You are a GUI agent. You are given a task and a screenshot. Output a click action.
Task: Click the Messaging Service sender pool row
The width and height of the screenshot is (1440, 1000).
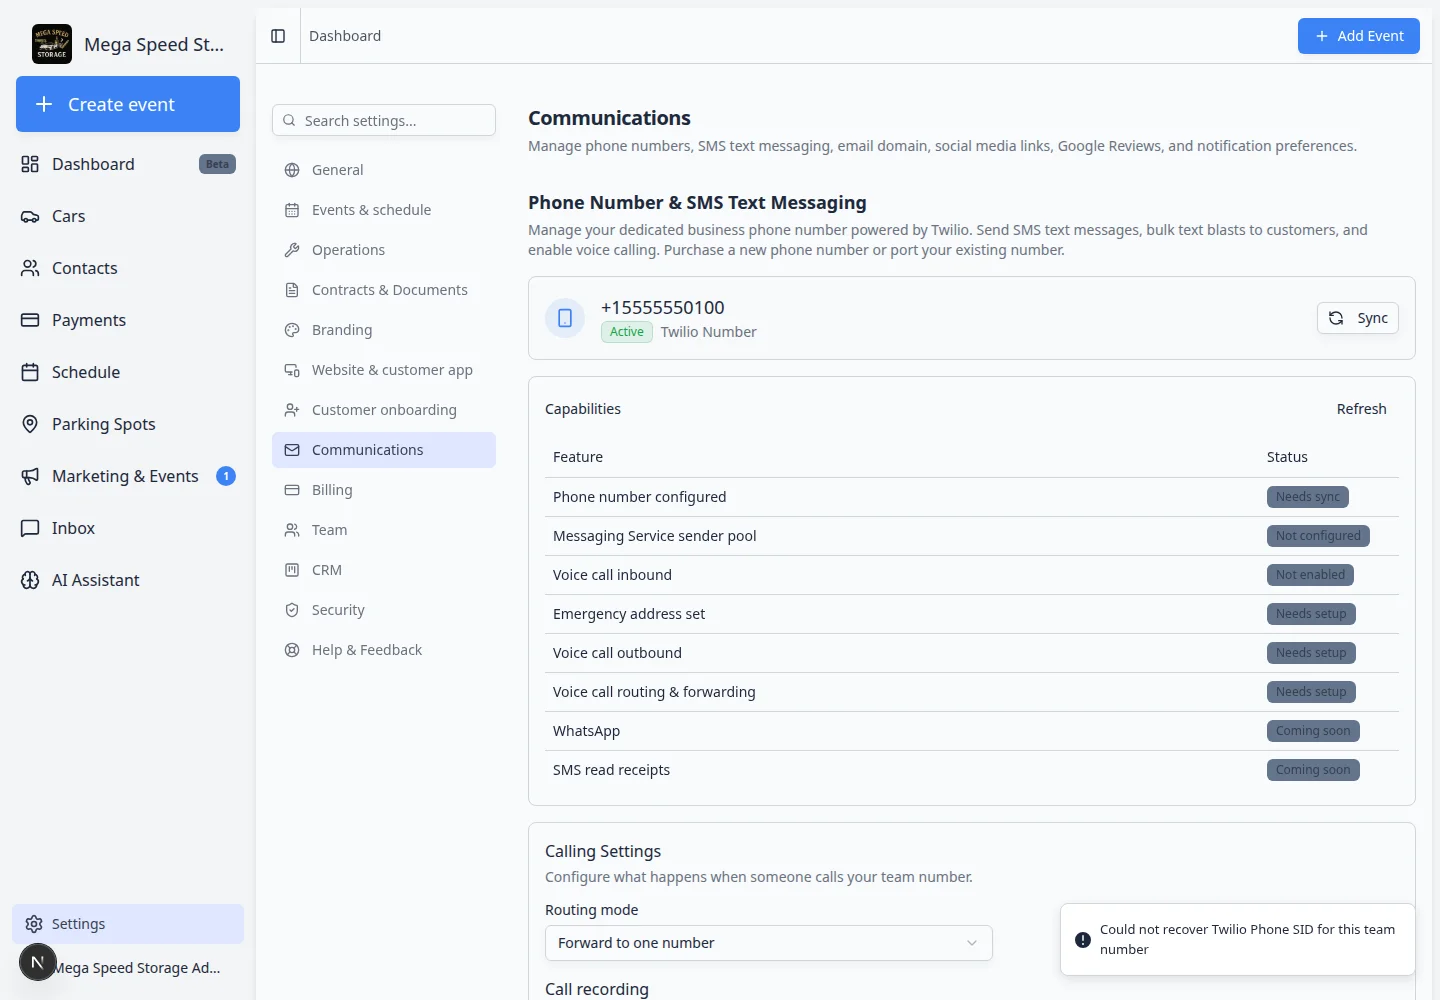tap(972, 536)
